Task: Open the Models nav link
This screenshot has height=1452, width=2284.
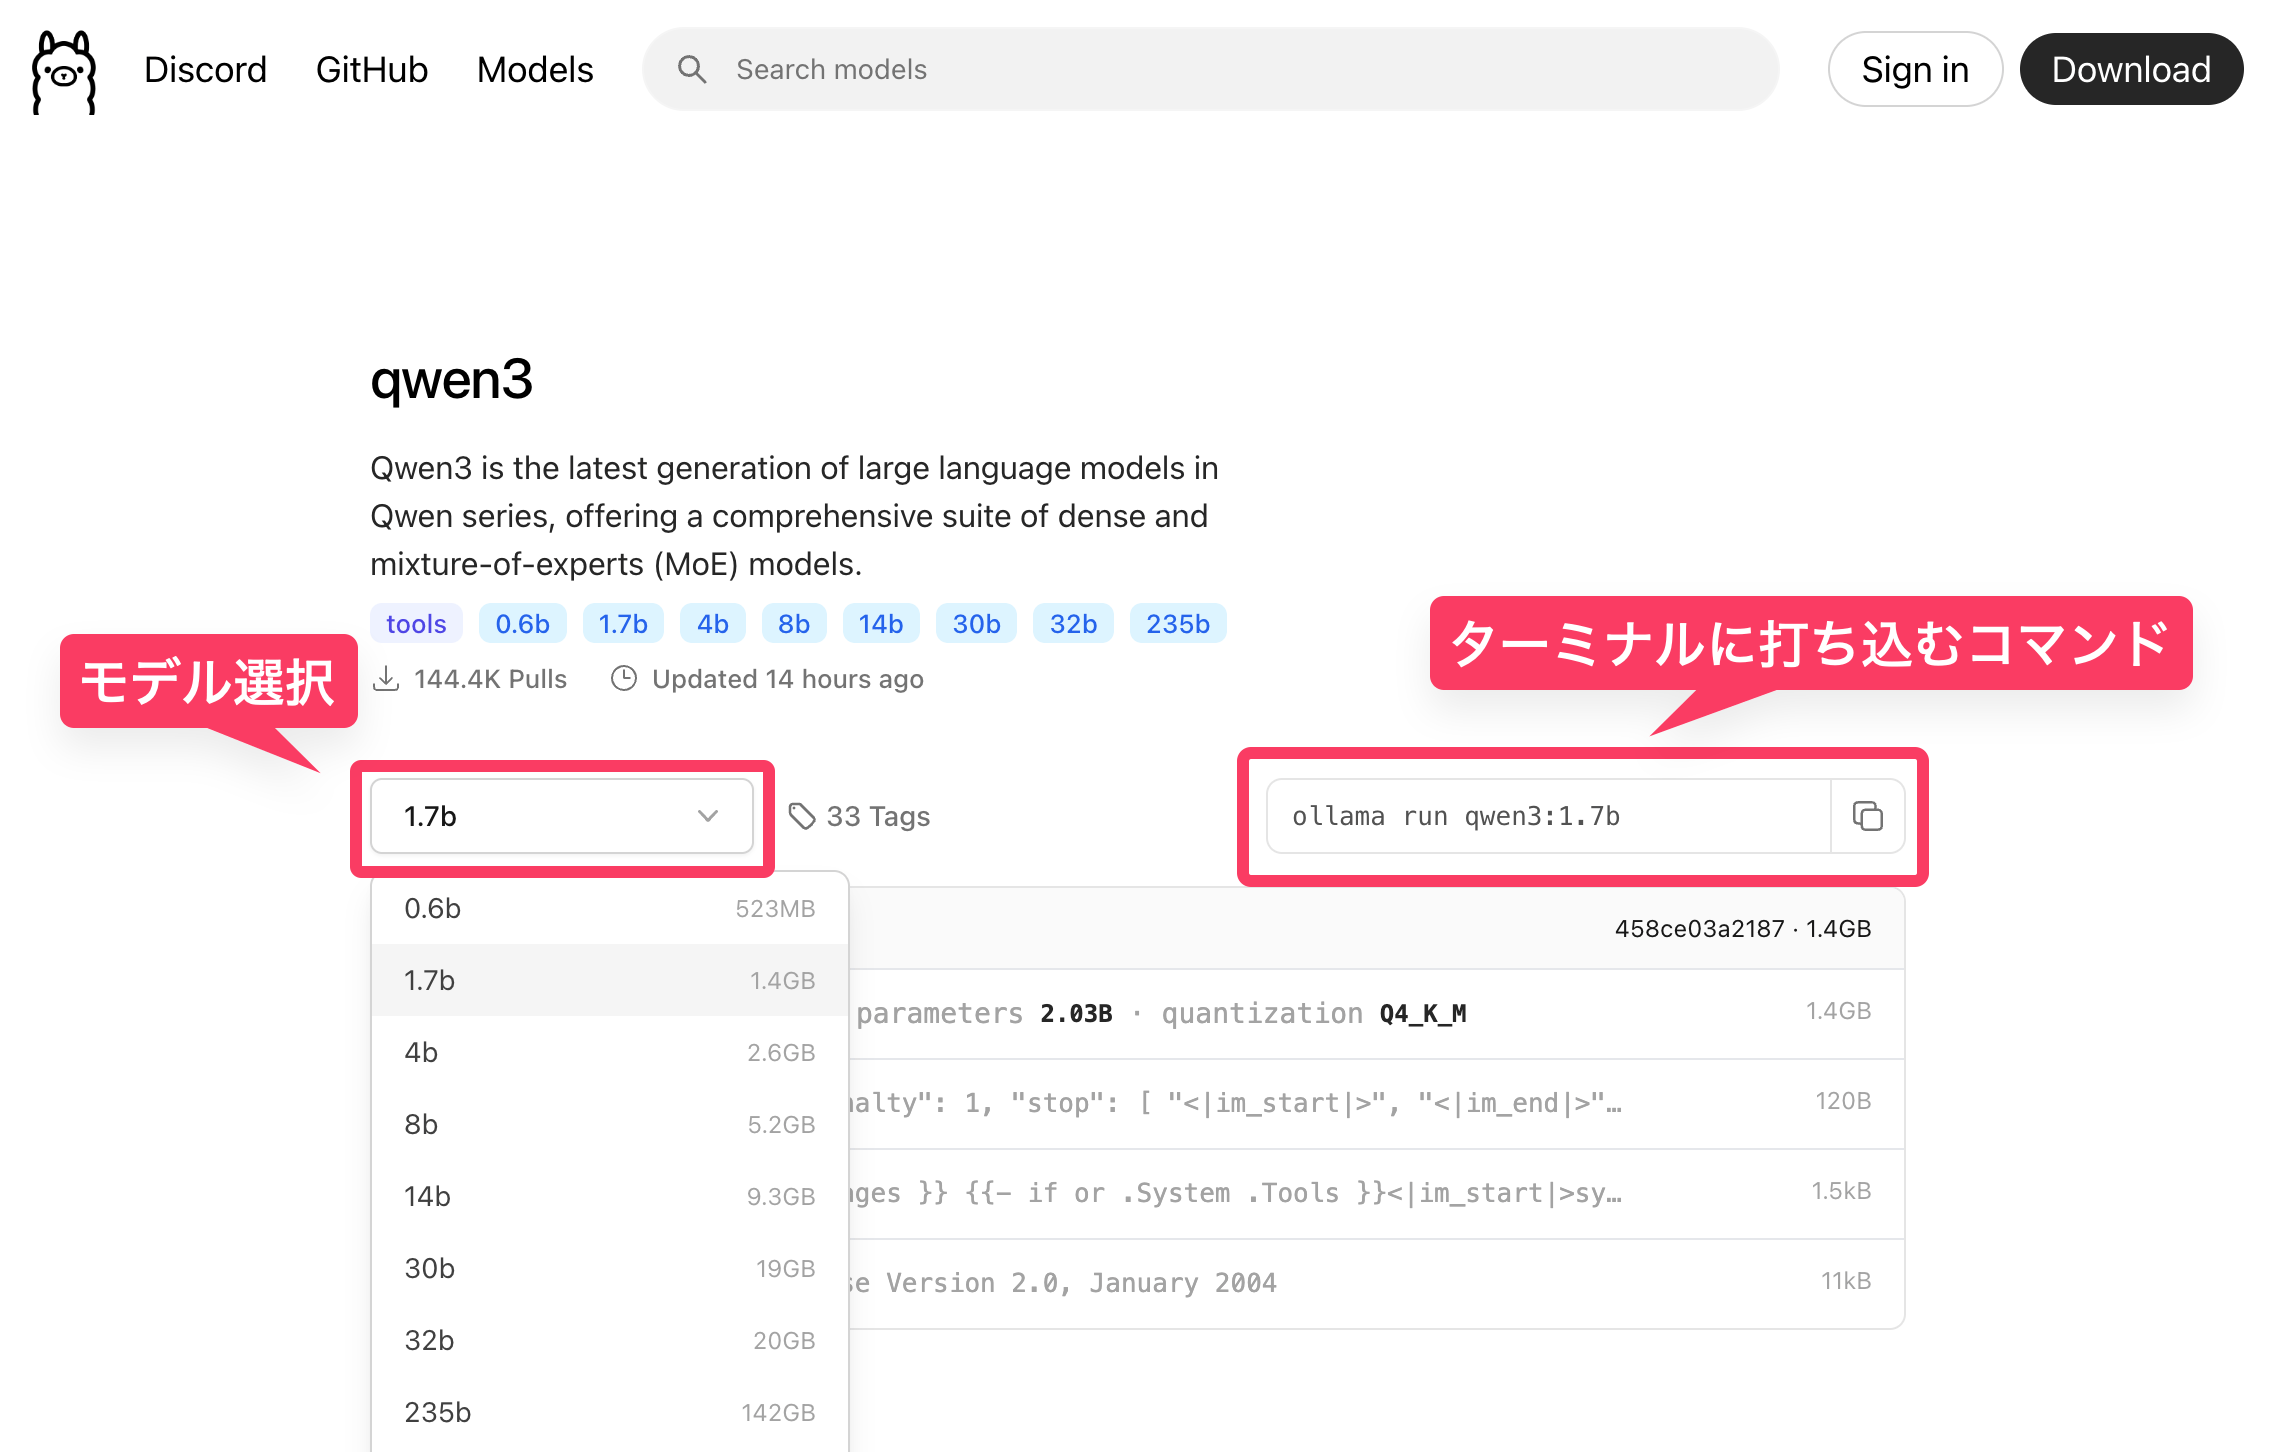Action: point(535,70)
